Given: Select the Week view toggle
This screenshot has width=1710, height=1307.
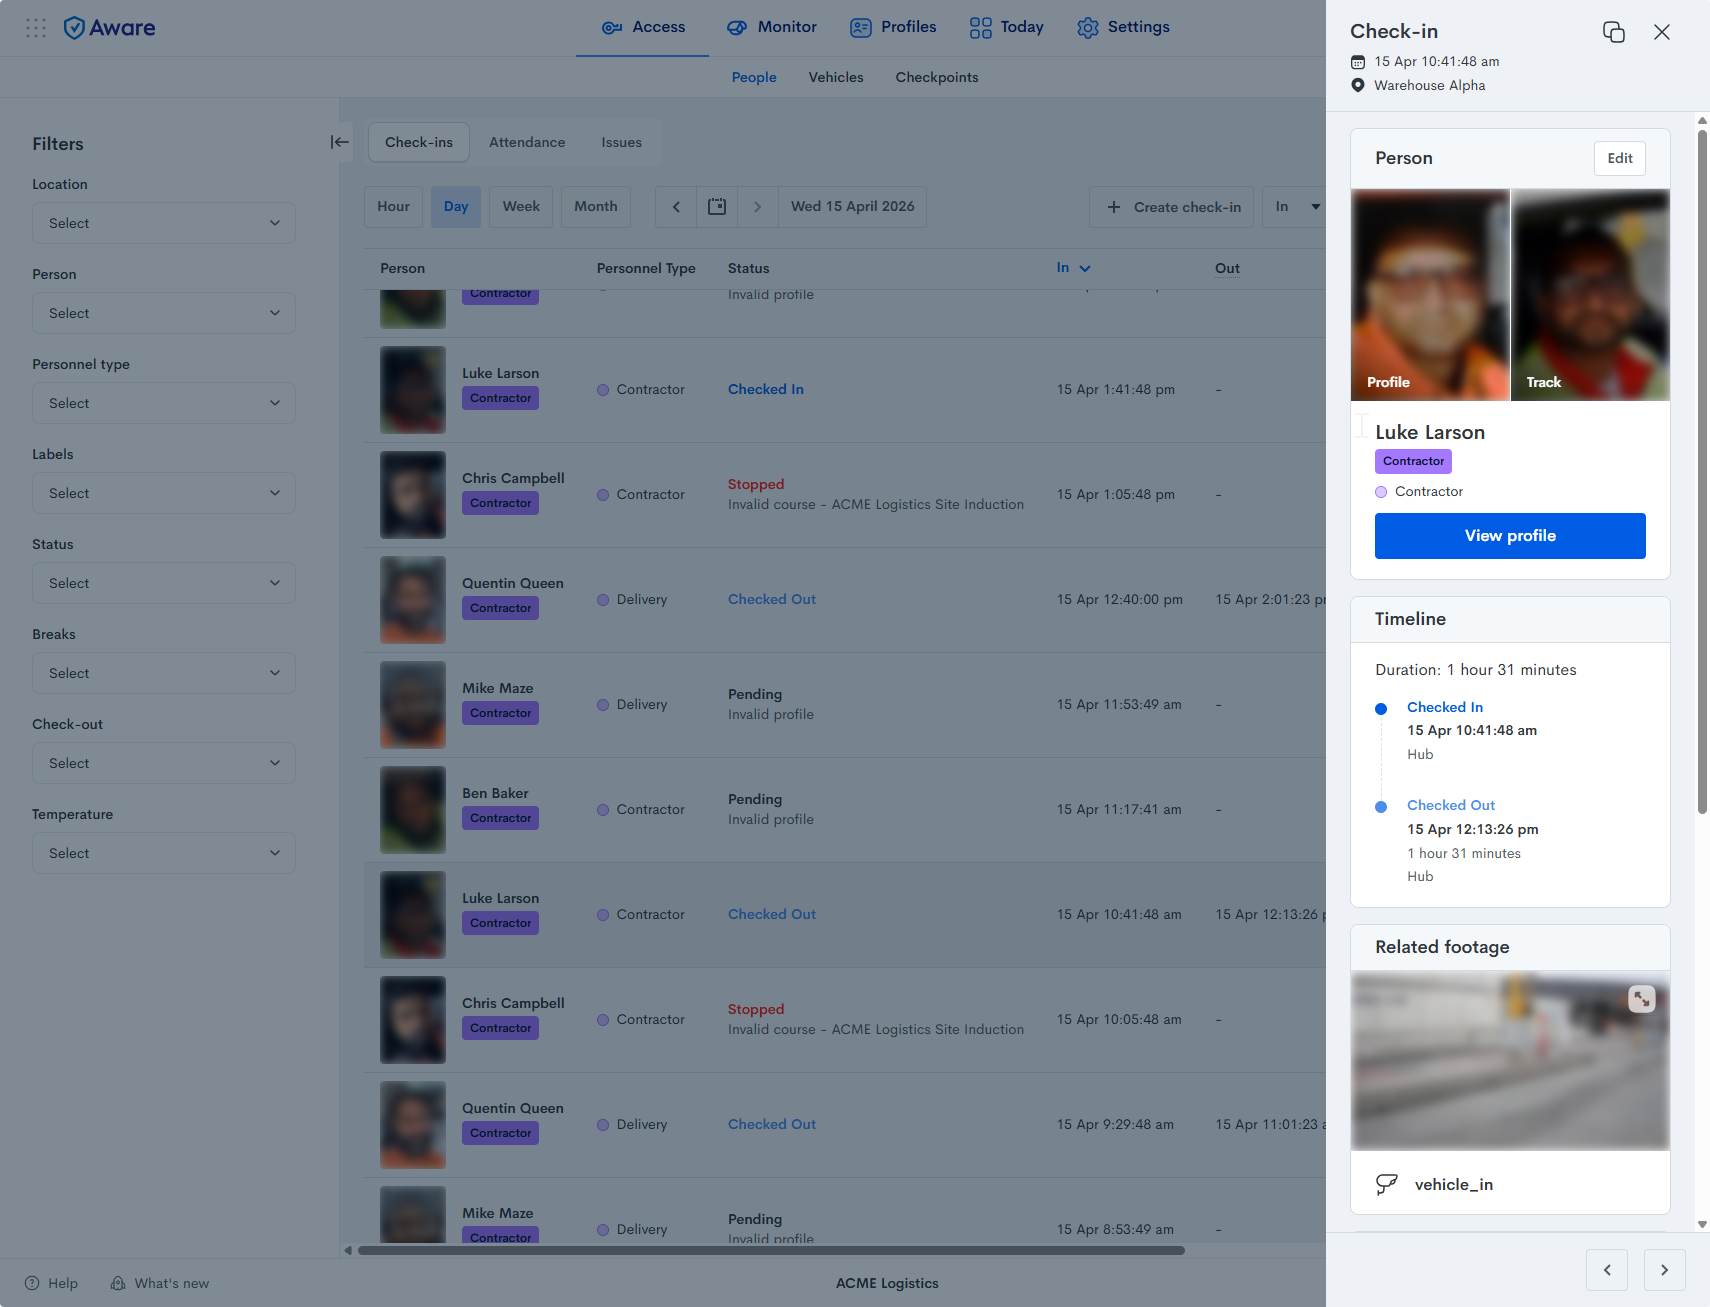Looking at the screenshot, I should click(521, 207).
